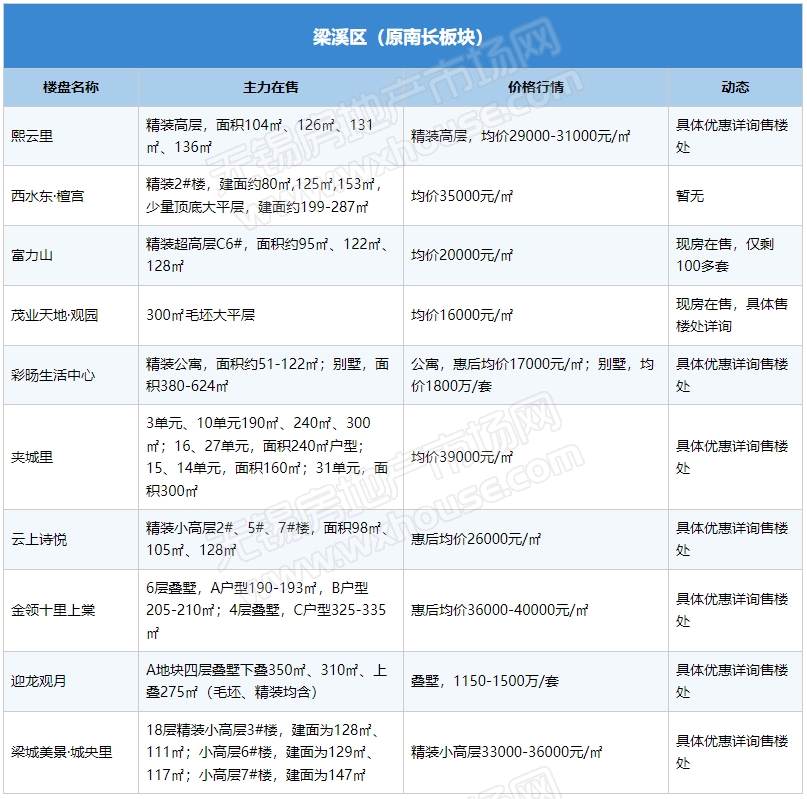Click the status 现房在售，仅剩100多套
807x799 pixels.
(x=725, y=255)
